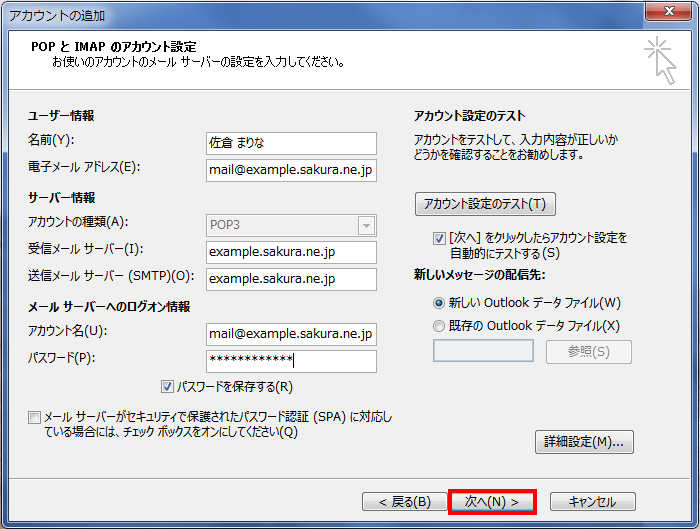Viewport: 700px width, 529px height.
Task: Click the 参照(S) browse button
Action: 589,351
